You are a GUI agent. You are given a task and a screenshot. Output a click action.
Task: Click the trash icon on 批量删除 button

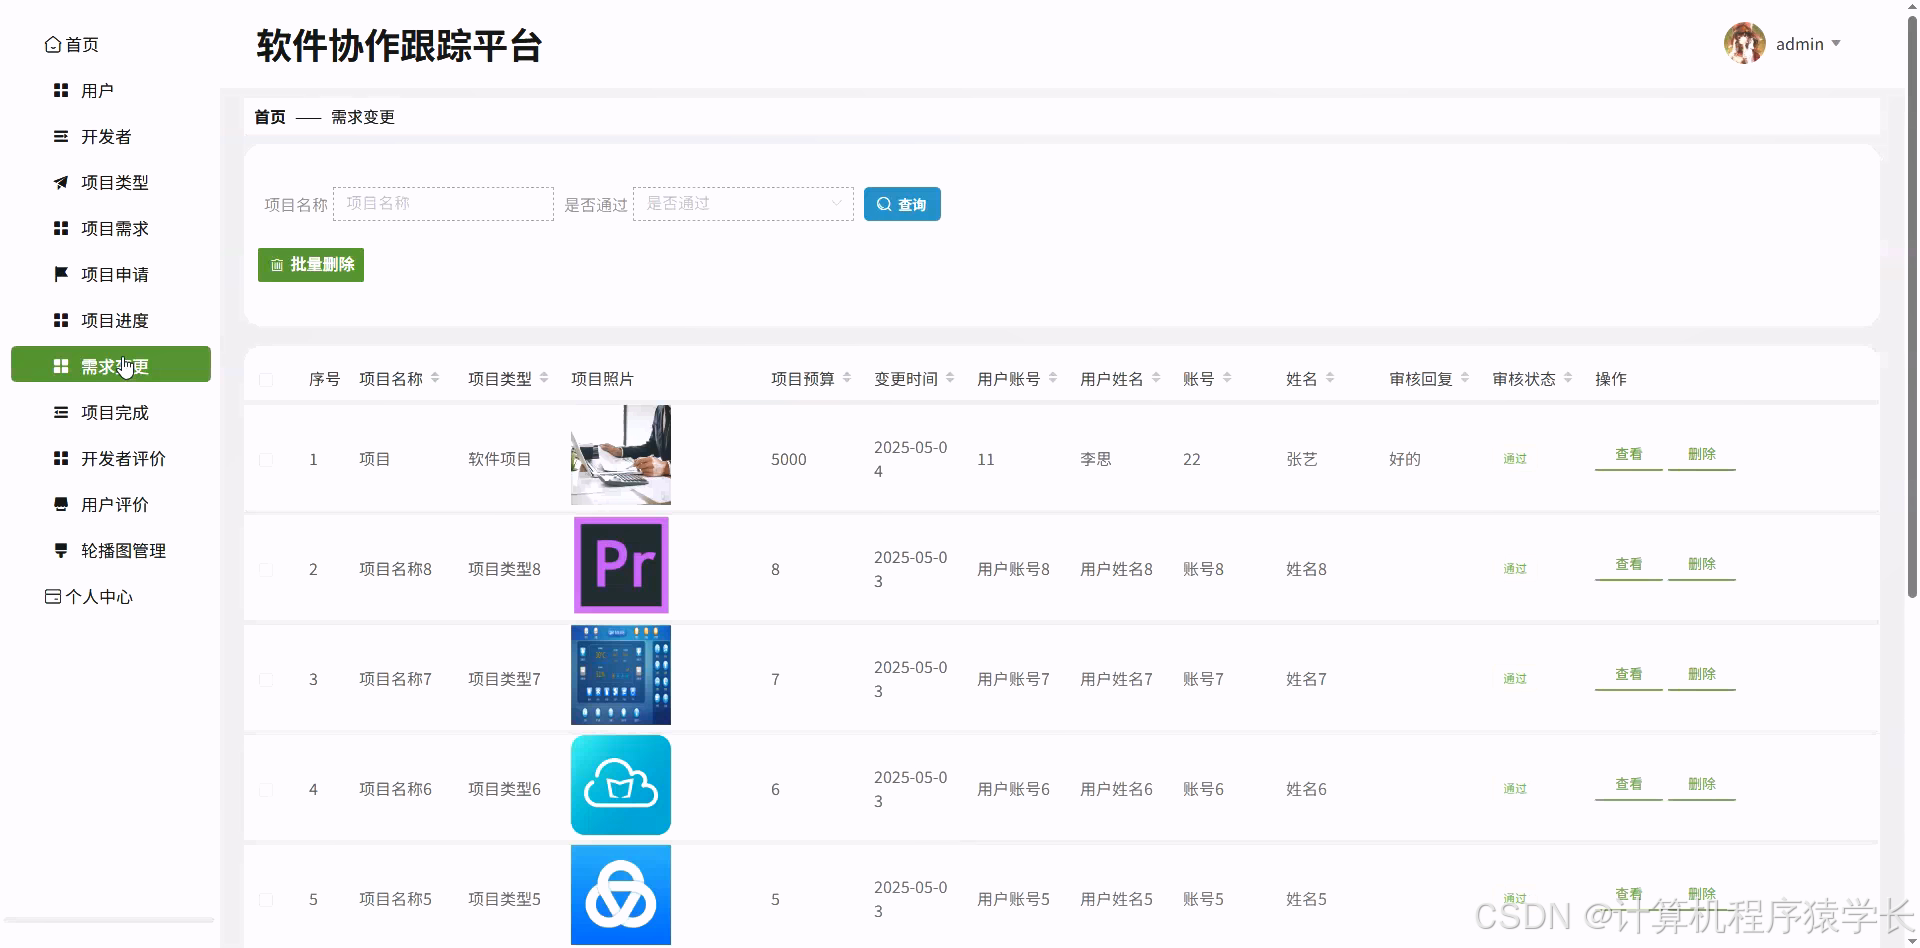click(277, 264)
